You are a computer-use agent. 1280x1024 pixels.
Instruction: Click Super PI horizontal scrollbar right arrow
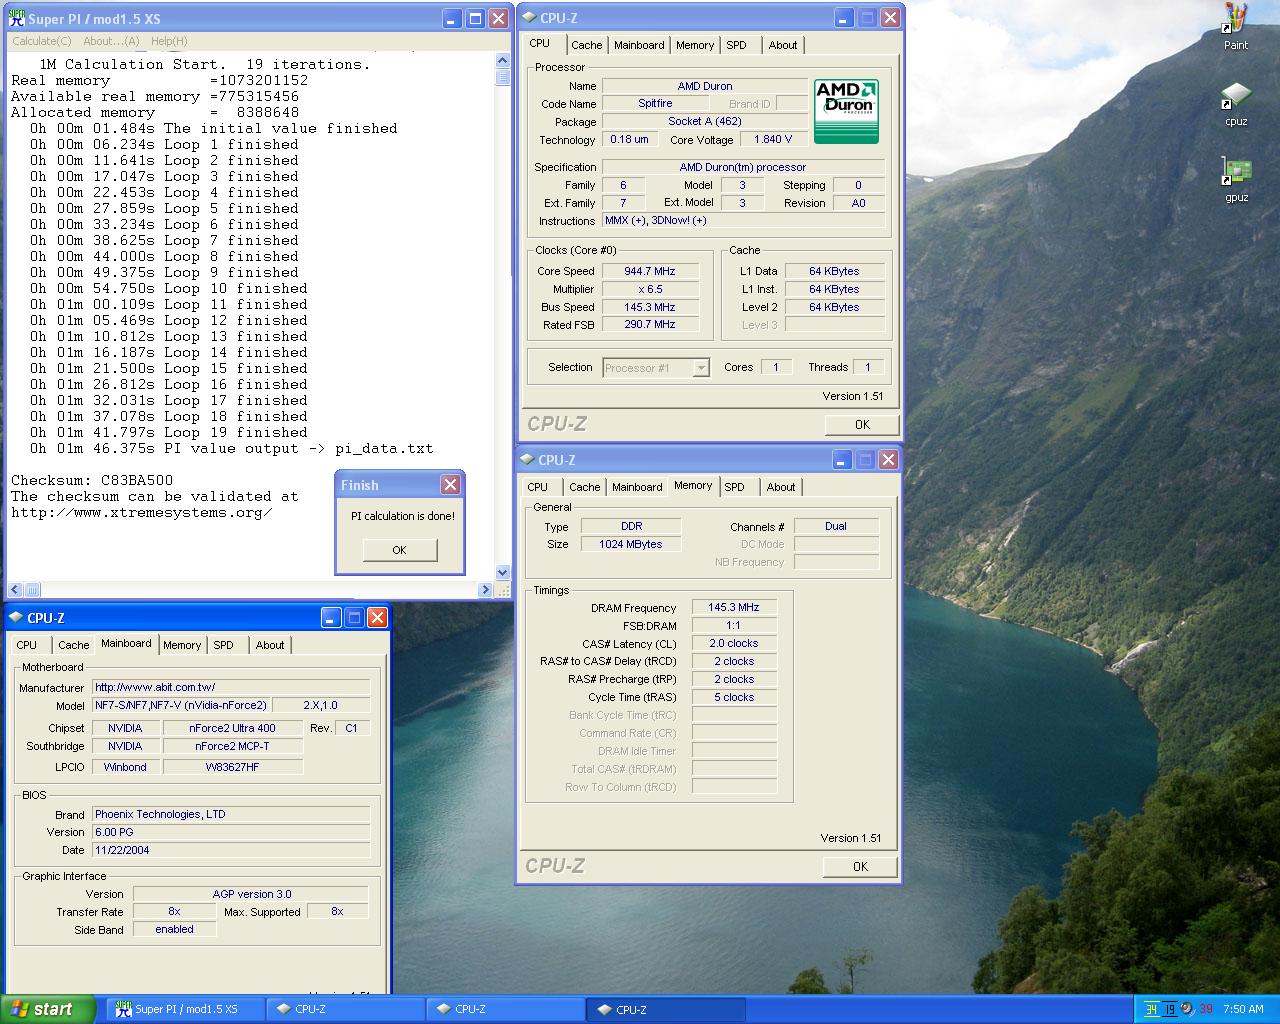click(486, 590)
